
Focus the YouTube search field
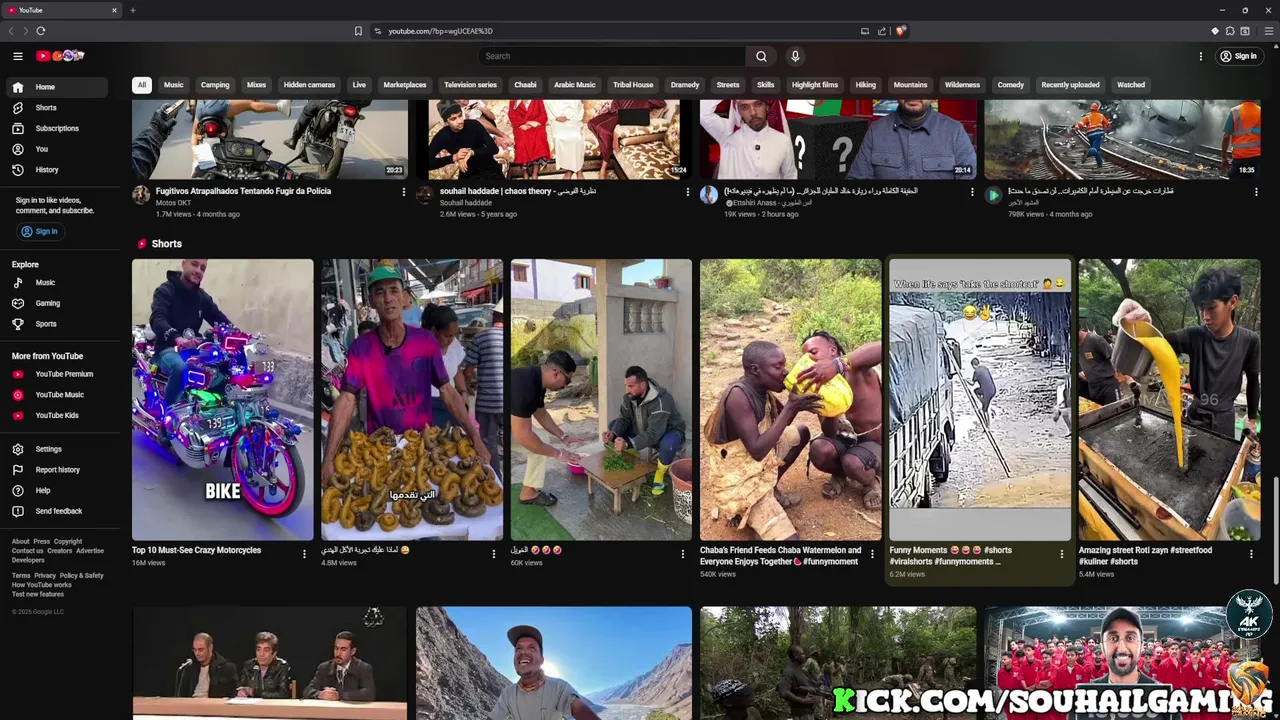[x=612, y=56]
